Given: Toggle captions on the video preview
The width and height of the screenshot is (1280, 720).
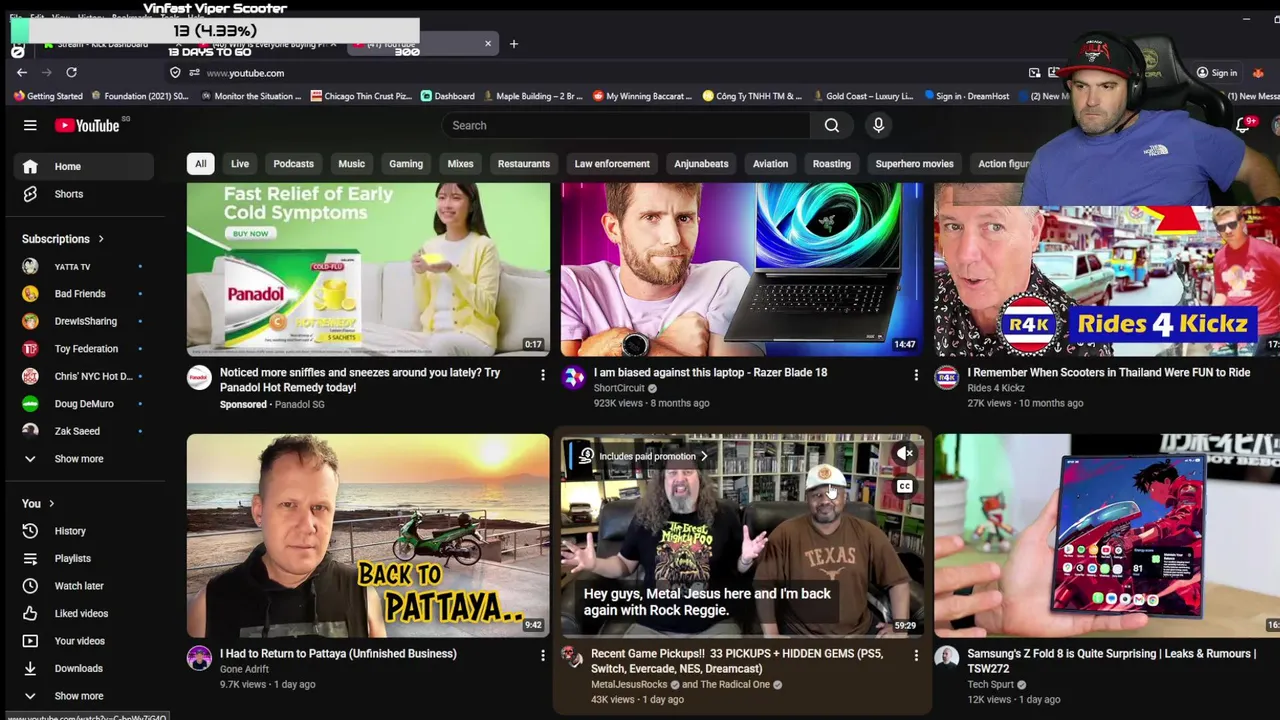Looking at the screenshot, I should click(x=905, y=486).
